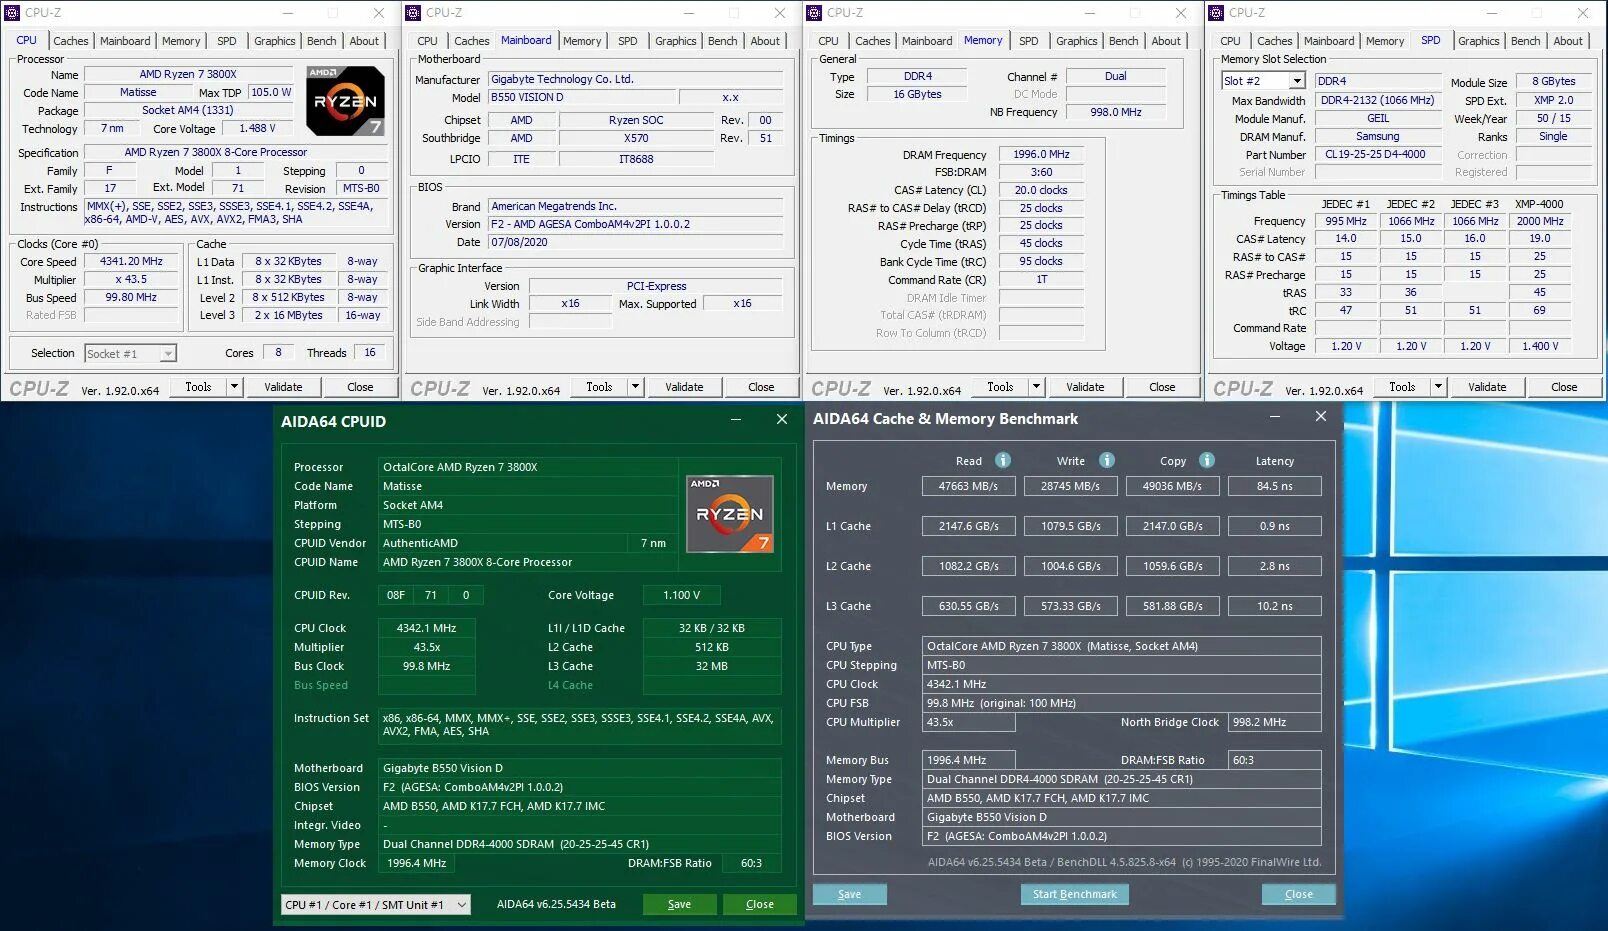The image size is (1608, 931).
Task: Click the CPU Clock value '4342.1 MHz' in AIDA64 CPUID
Action: pyautogui.click(x=427, y=628)
